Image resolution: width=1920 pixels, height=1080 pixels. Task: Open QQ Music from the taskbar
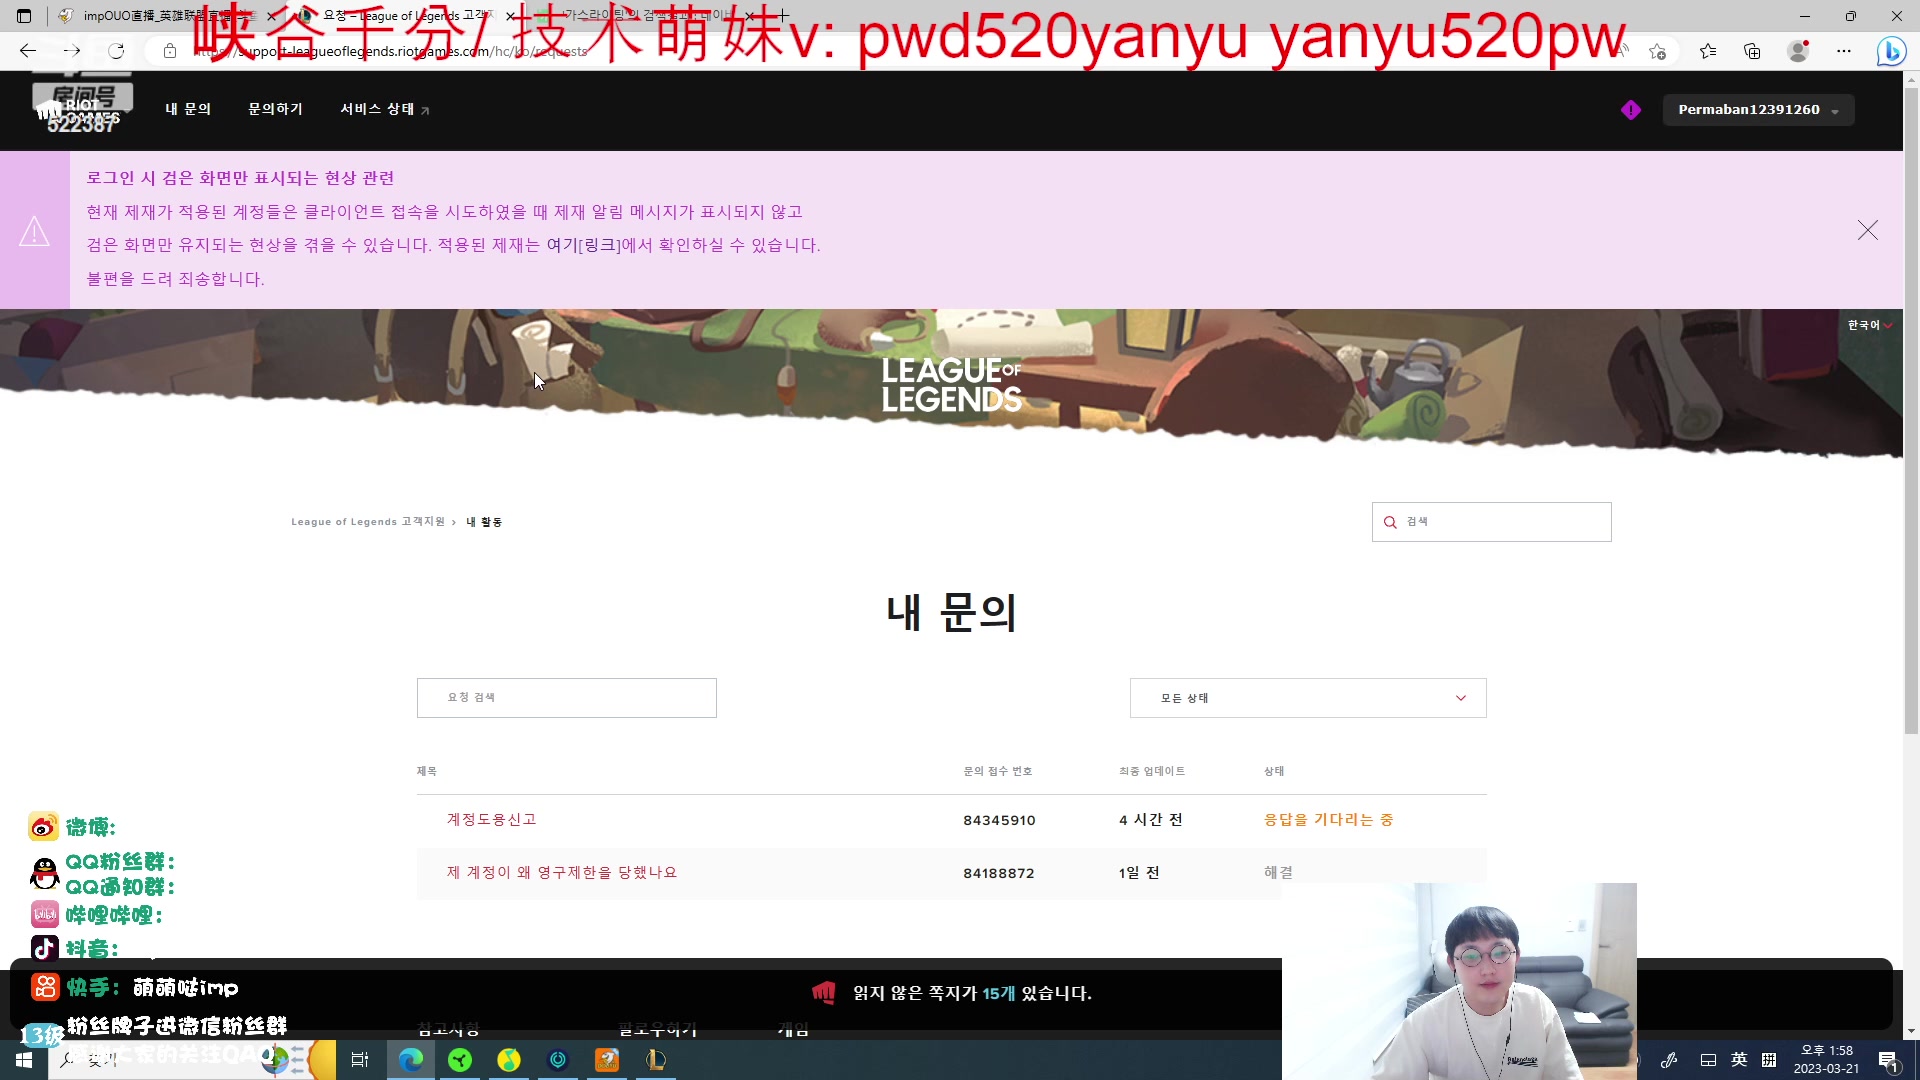pos(509,1060)
